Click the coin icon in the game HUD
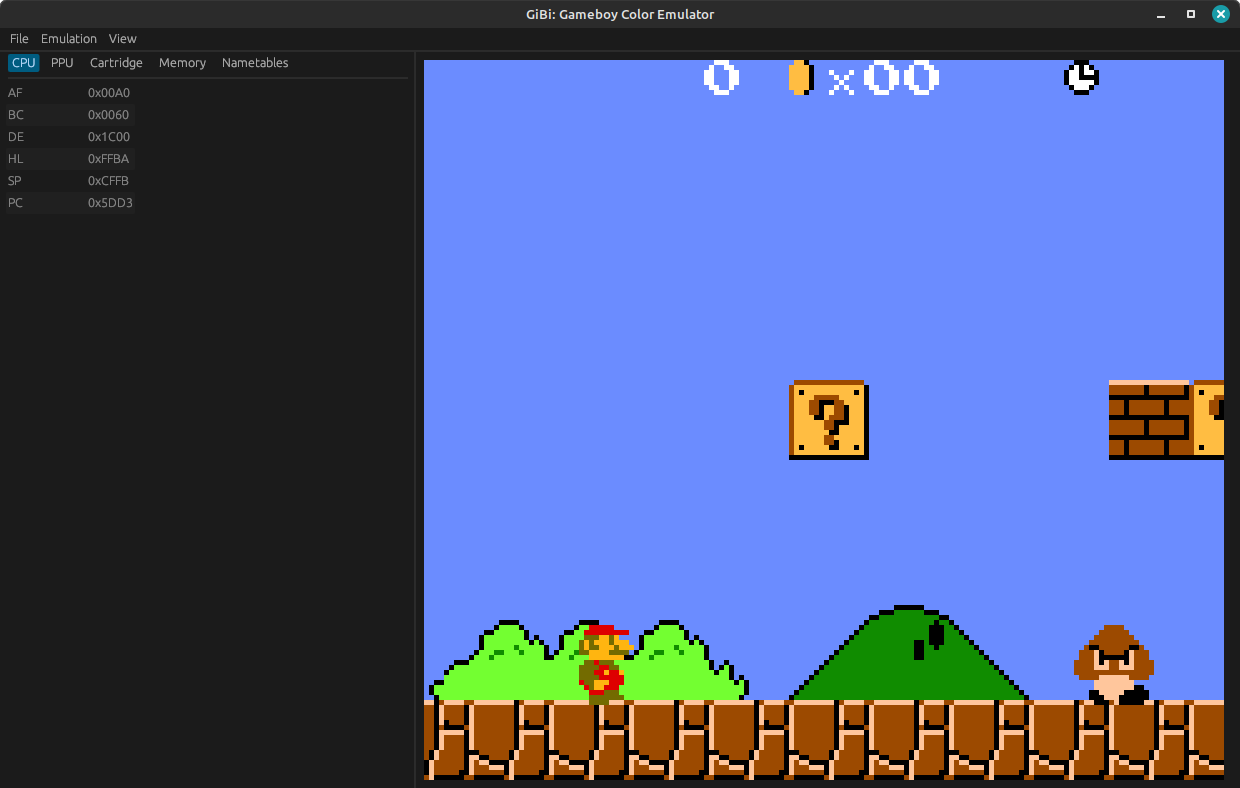Screen dimensions: 1240x788 [800, 77]
